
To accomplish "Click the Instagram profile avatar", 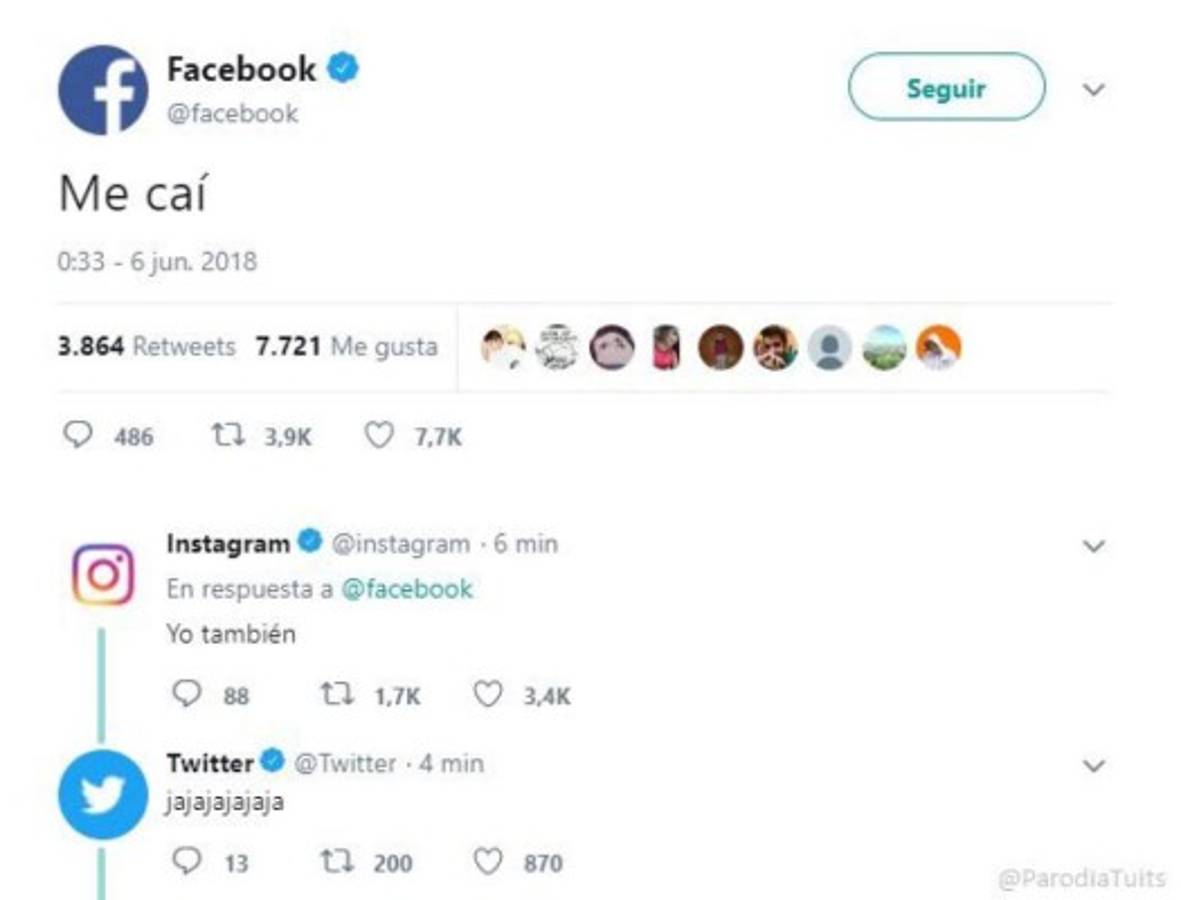I will (x=103, y=574).
